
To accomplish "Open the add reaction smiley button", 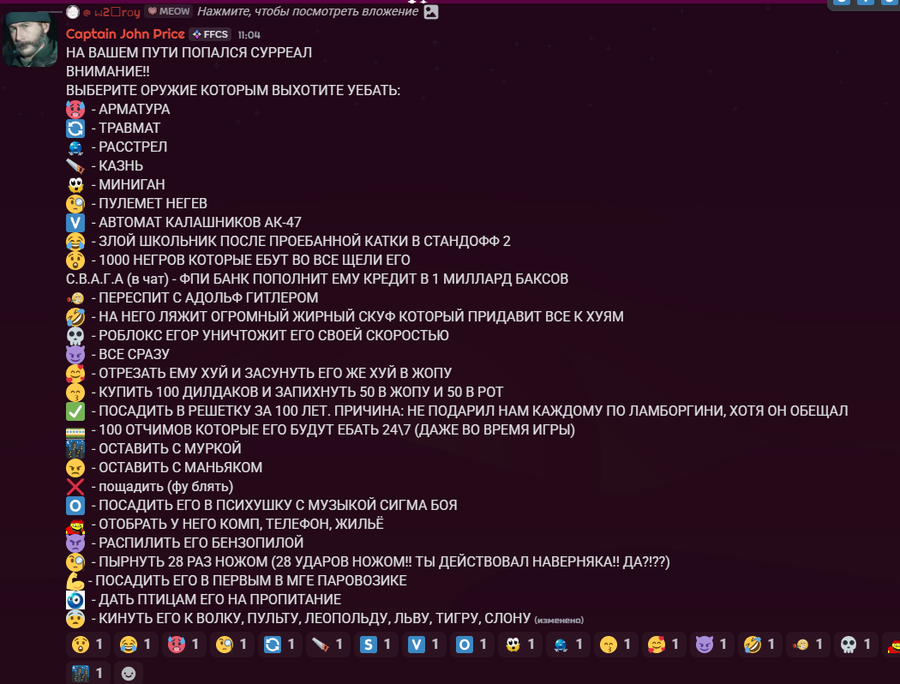I will (x=129, y=673).
